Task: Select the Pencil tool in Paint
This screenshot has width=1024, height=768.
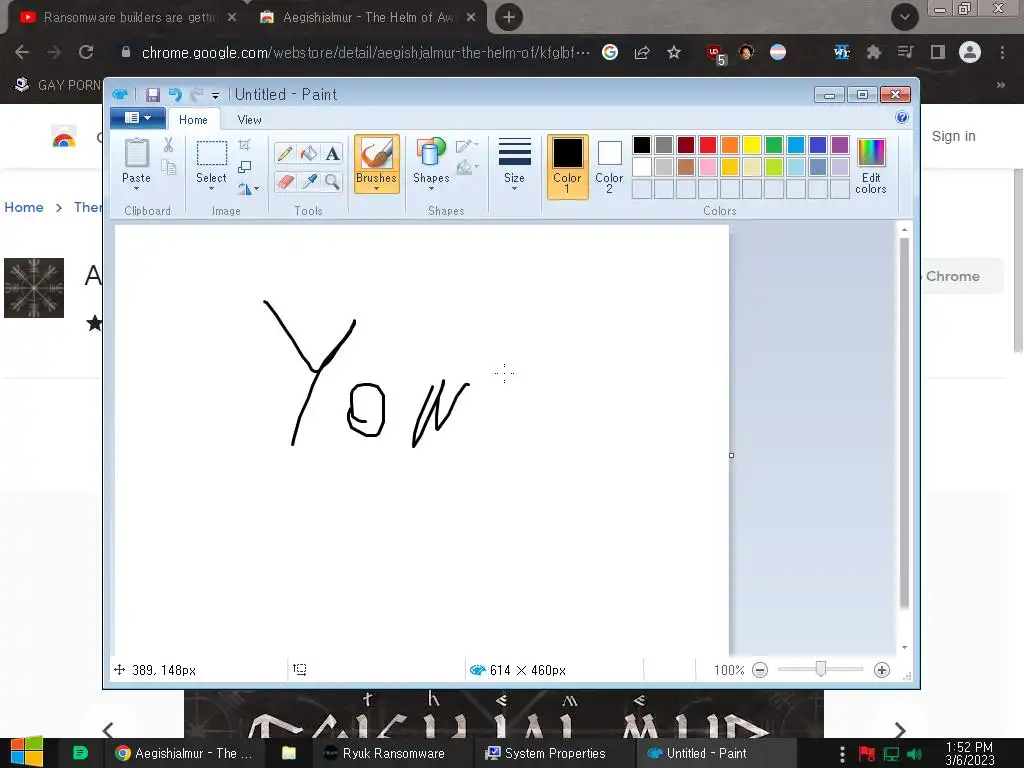Action: (x=285, y=153)
